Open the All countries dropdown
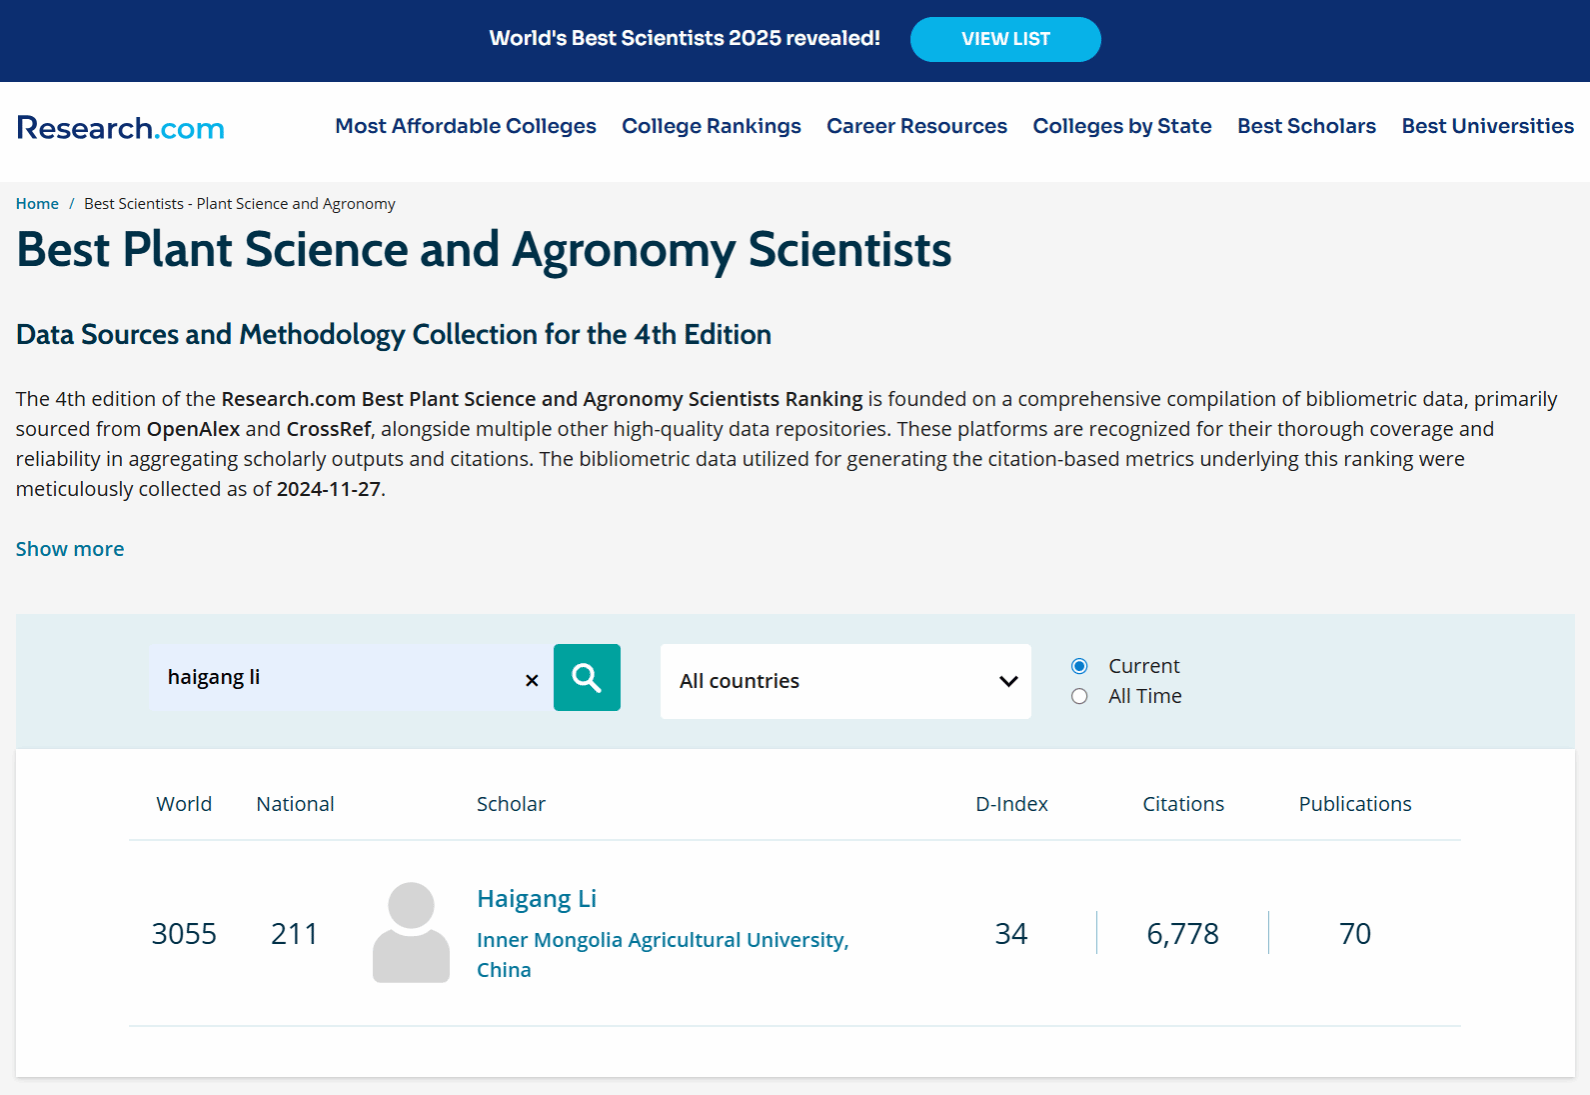 click(844, 681)
